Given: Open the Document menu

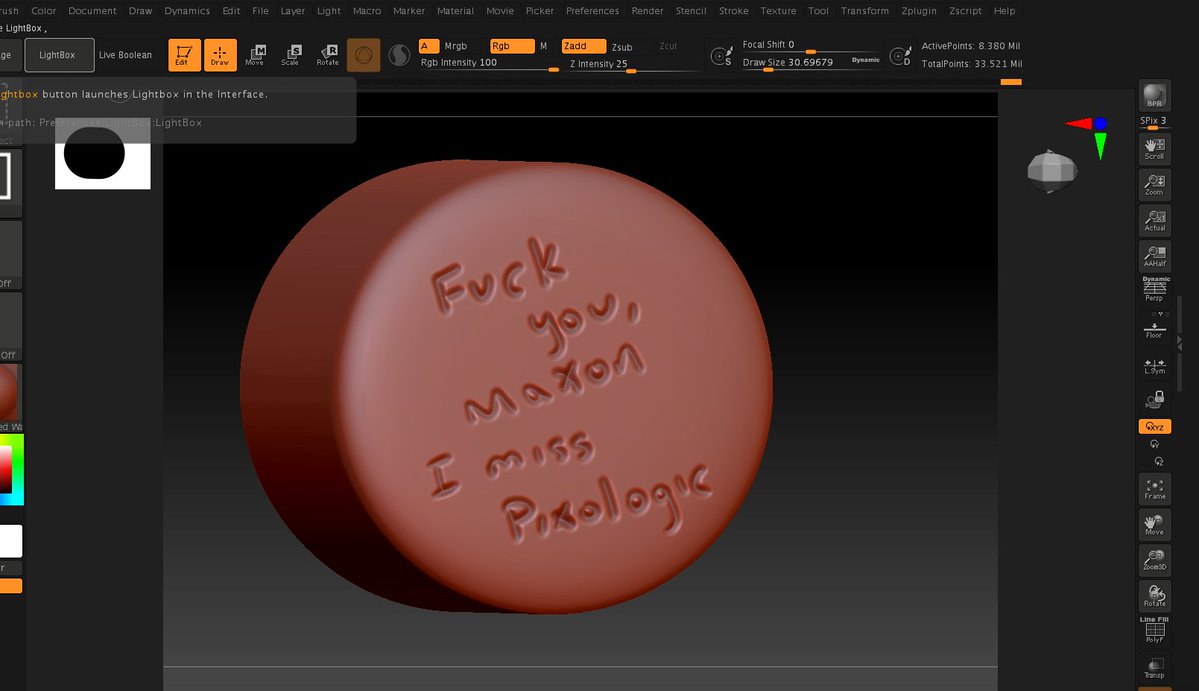Looking at the screenshot, I should 93,11.
